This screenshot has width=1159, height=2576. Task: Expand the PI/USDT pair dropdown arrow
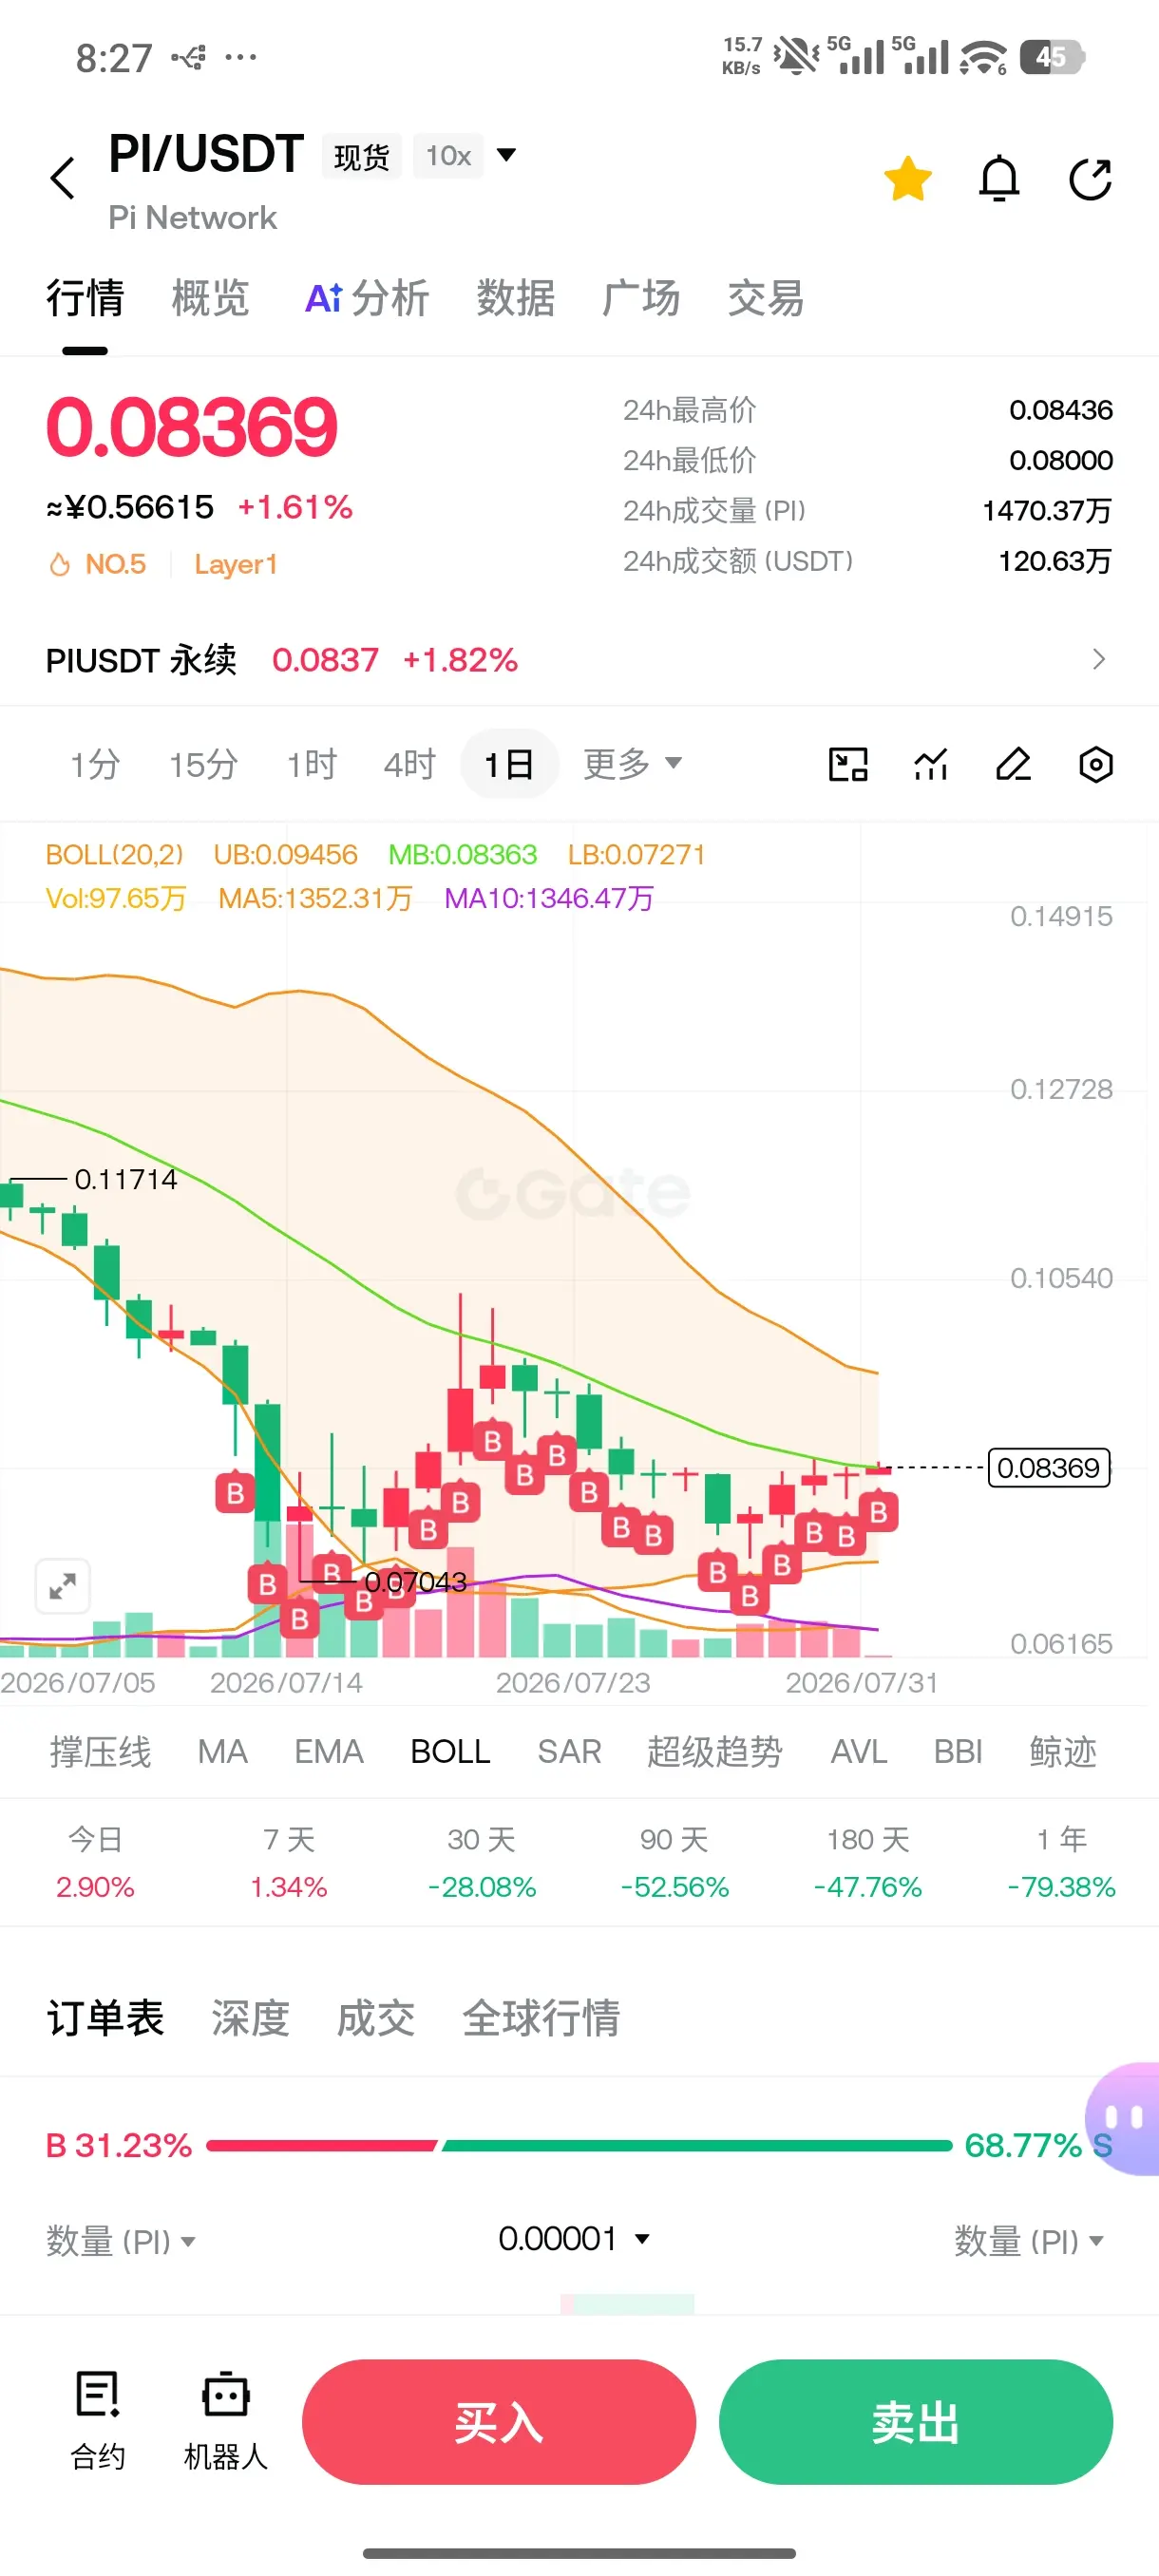point(507,155)
